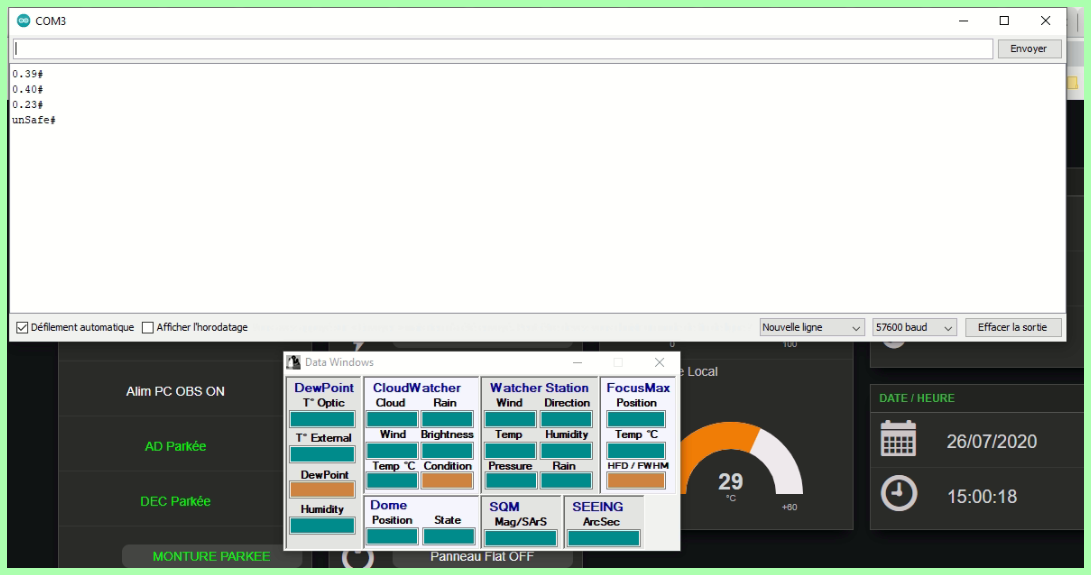Screen dimensions: 1091x575
Task: Click the DEC Parkée status text
Action: pyautogui.click(x=175, y=501)
